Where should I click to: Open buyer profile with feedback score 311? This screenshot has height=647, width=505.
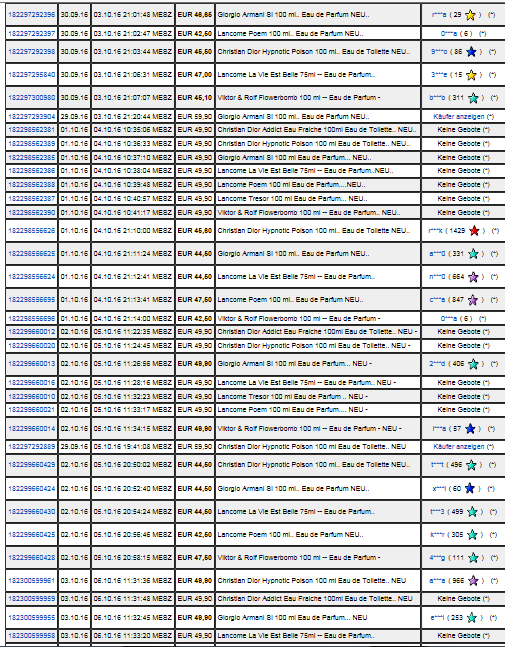tap(437, 98)
